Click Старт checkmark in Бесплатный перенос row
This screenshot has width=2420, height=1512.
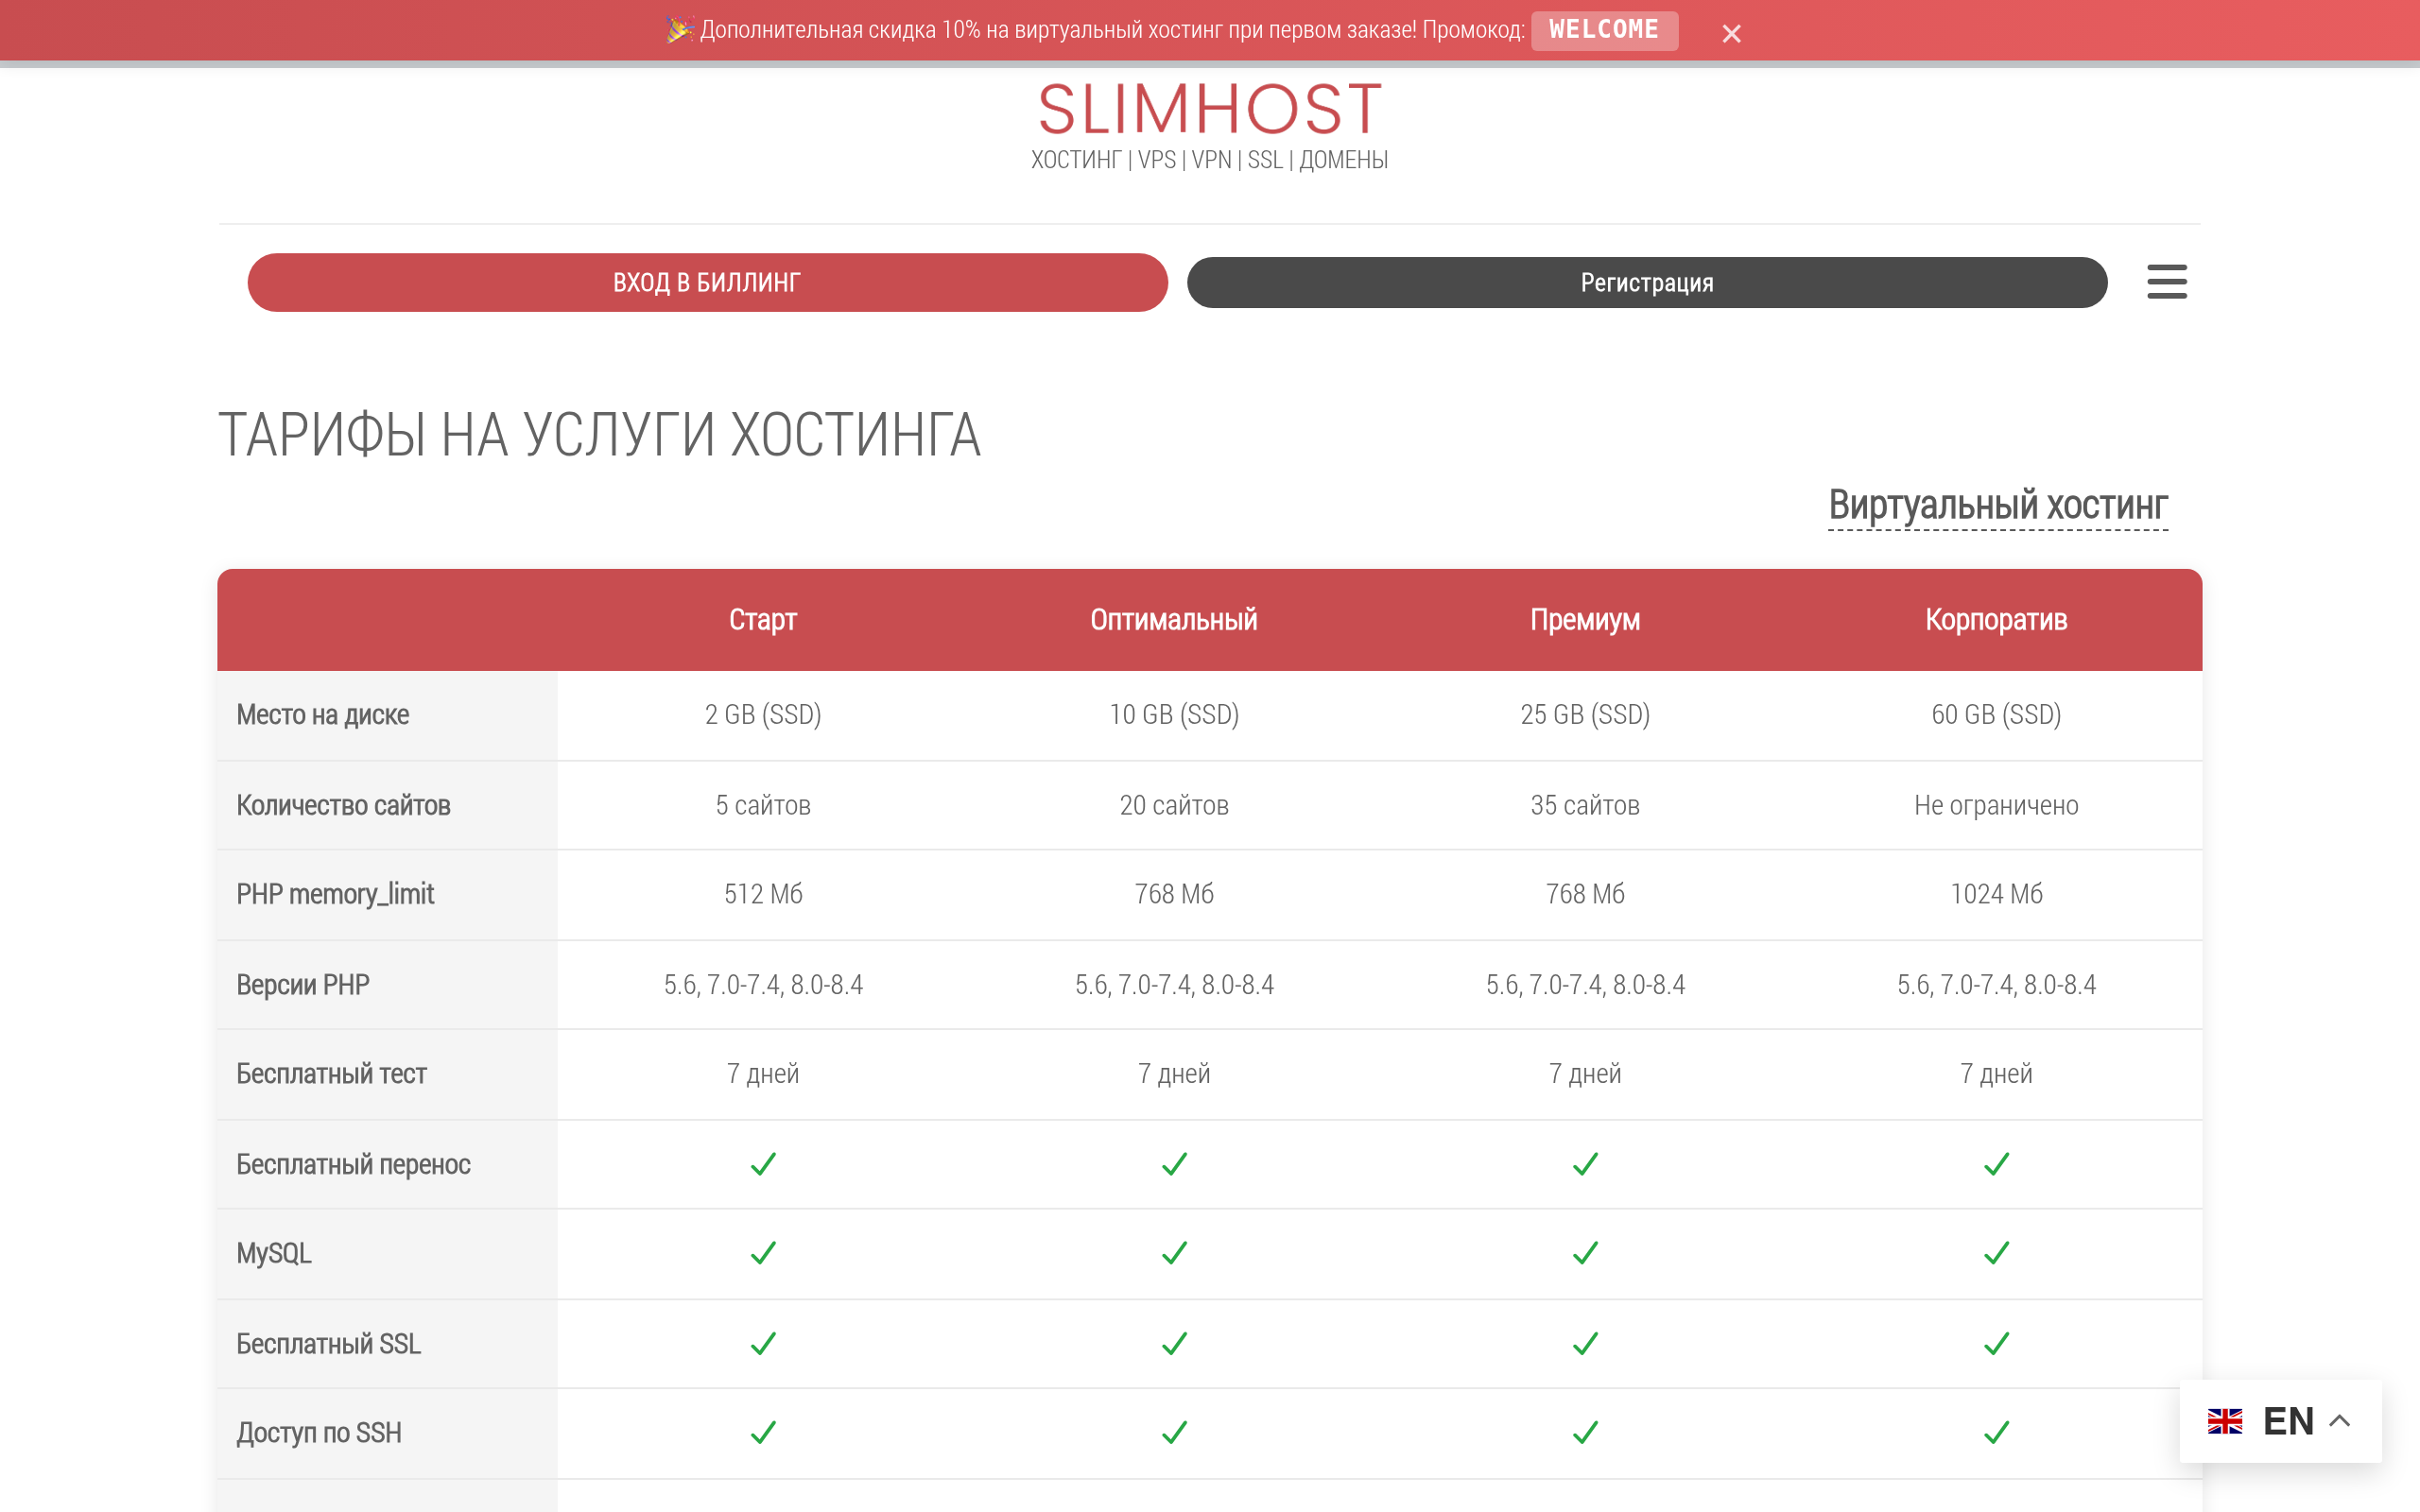[x=763, y=1164]
